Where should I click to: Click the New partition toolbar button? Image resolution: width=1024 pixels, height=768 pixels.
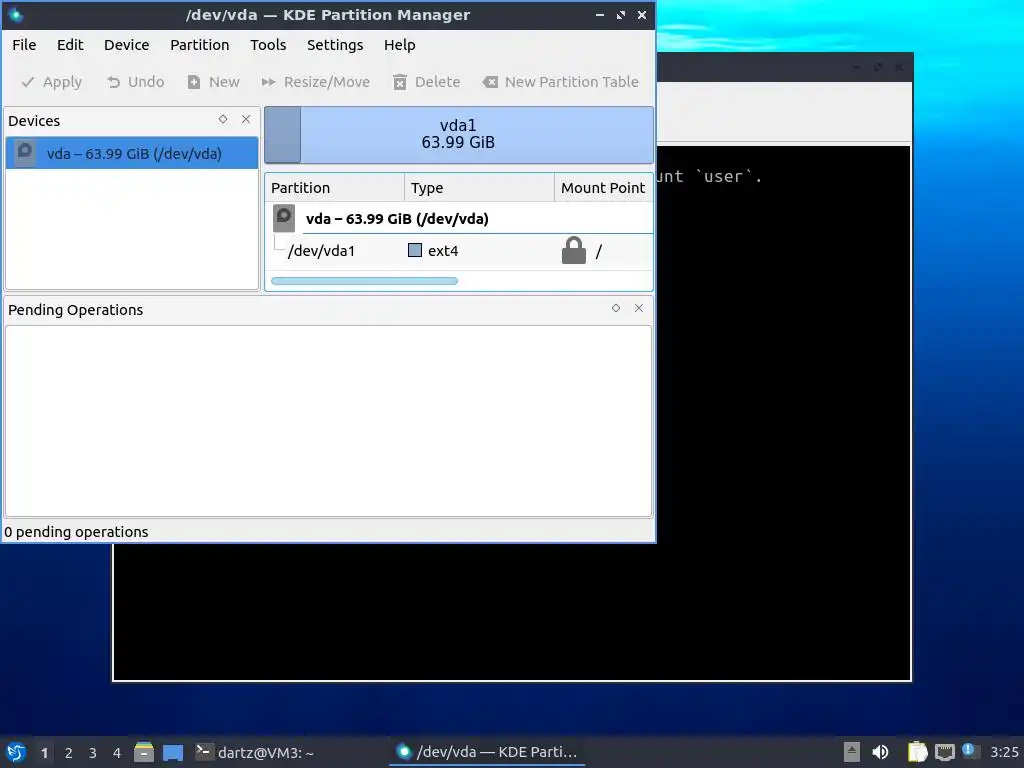coord(214,82)
